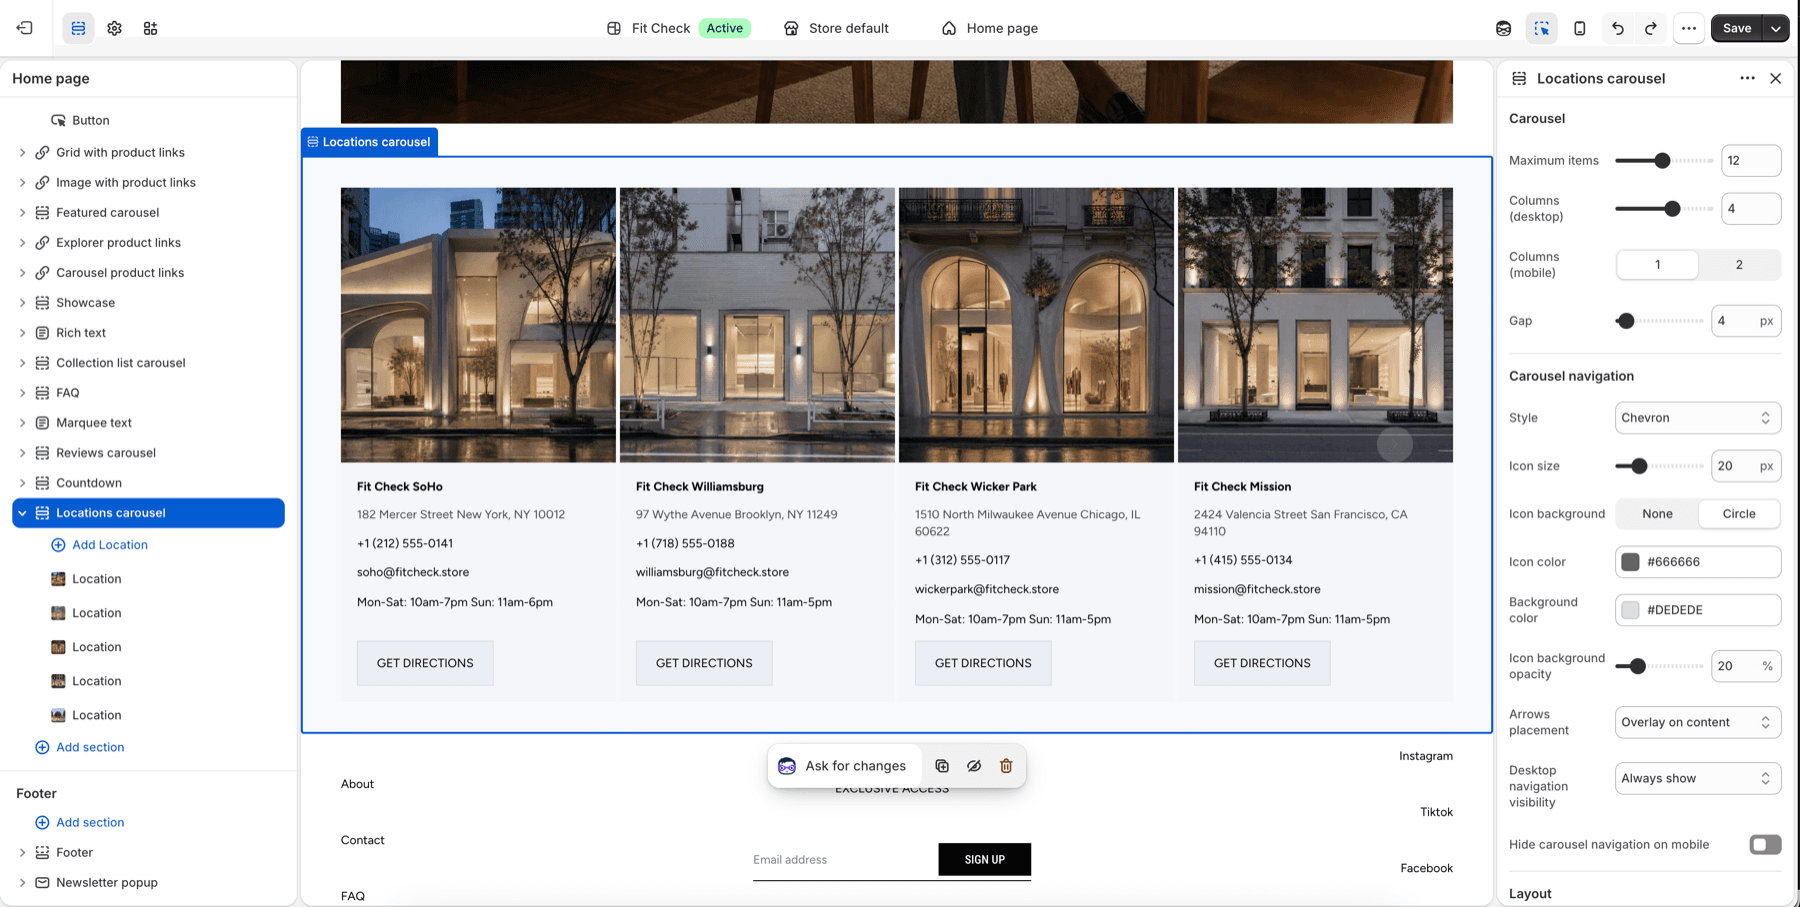This screenshot has width=1800, height=907.
Task: Expand the Countdown section
Action: [22, 482]
